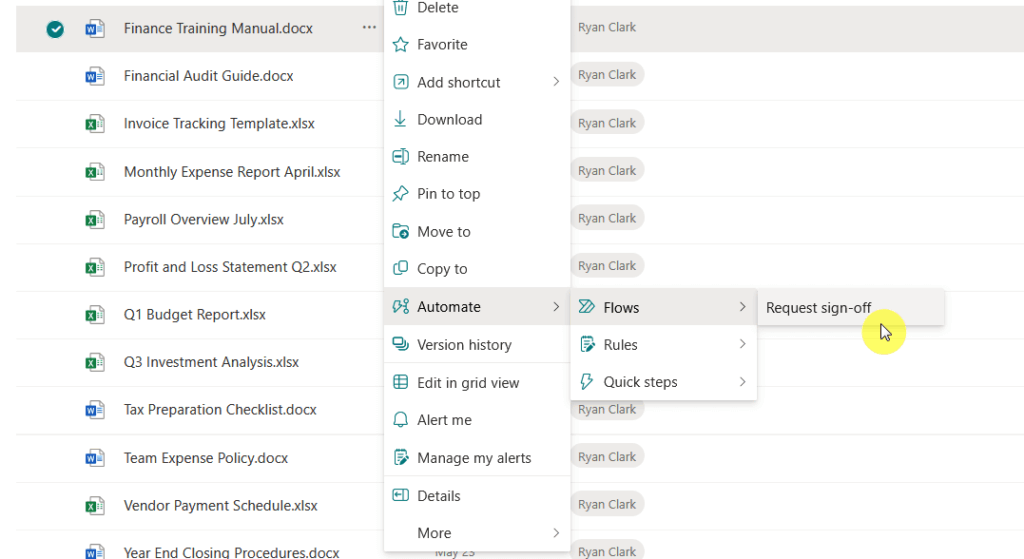Viewport: 1024px width, 559px height.
Task: Select Copy to menu entry
Action: point(477,269)
